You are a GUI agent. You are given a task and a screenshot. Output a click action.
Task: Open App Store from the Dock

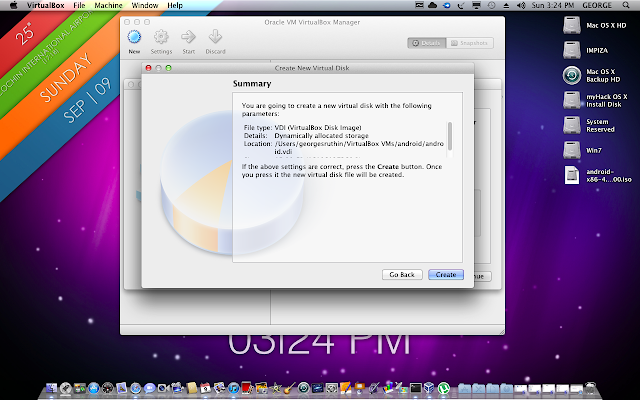pyautogui.click(x=93, y=388)
